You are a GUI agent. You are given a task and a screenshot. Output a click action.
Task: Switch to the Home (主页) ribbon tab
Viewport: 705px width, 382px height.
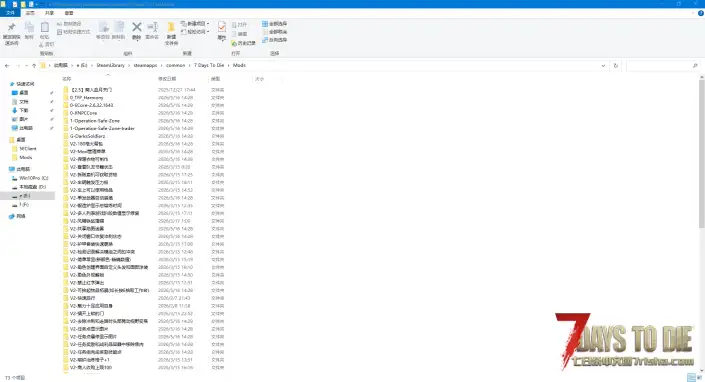30,13
